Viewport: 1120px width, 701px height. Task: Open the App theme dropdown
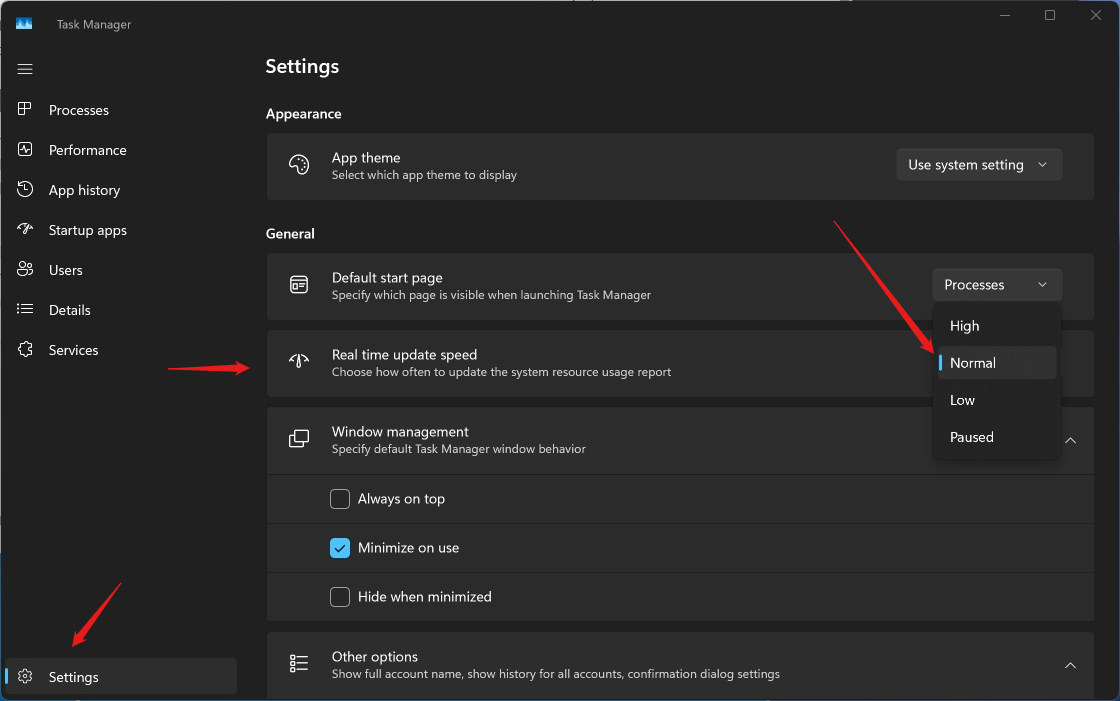point(978,165)
